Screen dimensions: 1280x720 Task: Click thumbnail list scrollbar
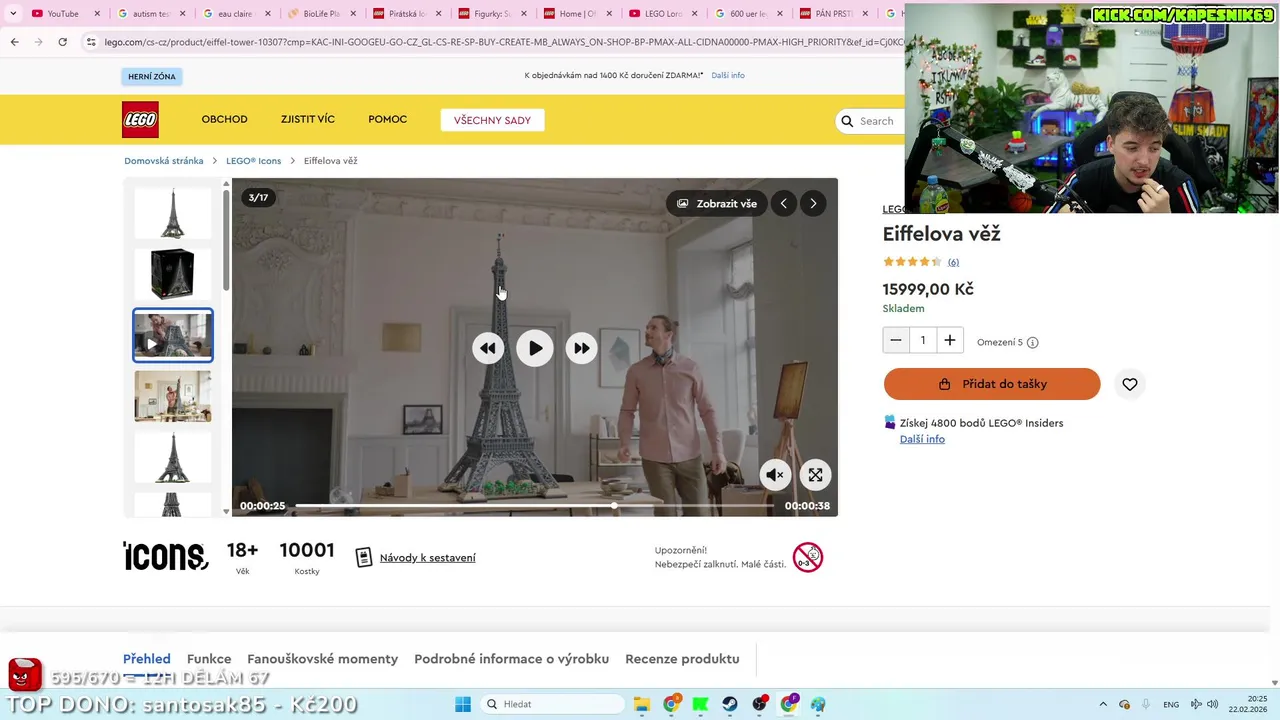[x=226, y=240]
